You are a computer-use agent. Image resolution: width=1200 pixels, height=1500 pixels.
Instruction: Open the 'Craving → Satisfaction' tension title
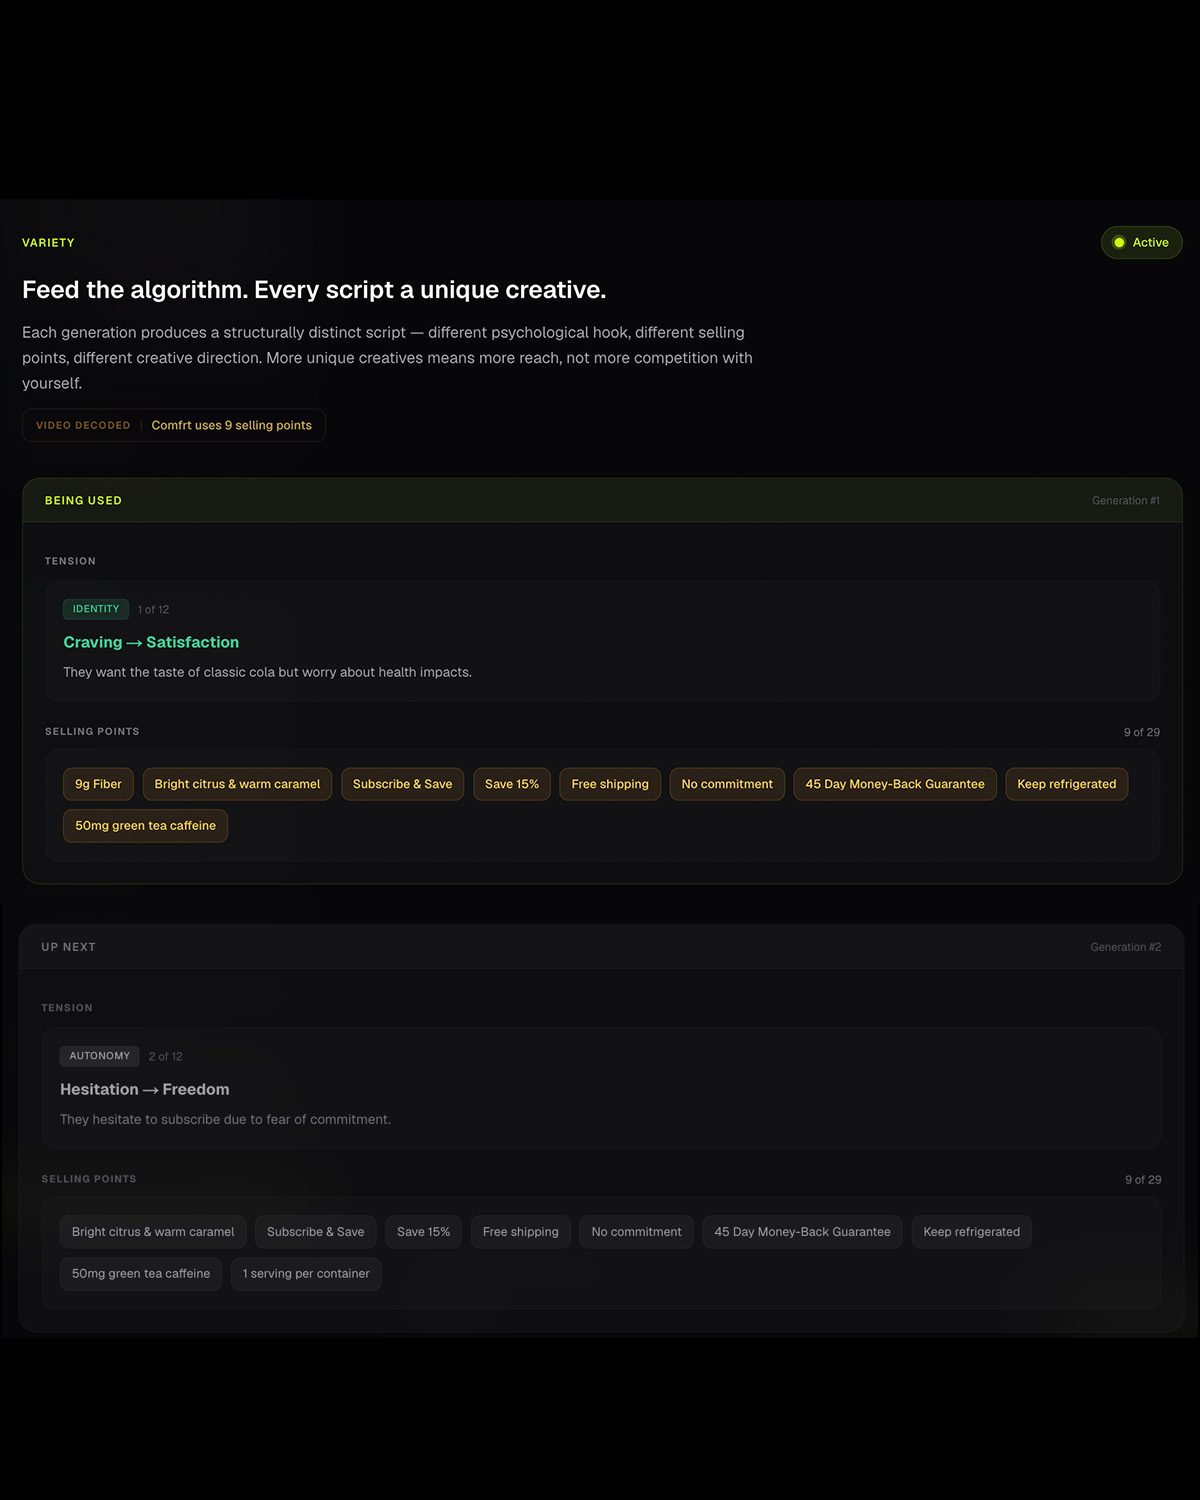coord(151,642)
